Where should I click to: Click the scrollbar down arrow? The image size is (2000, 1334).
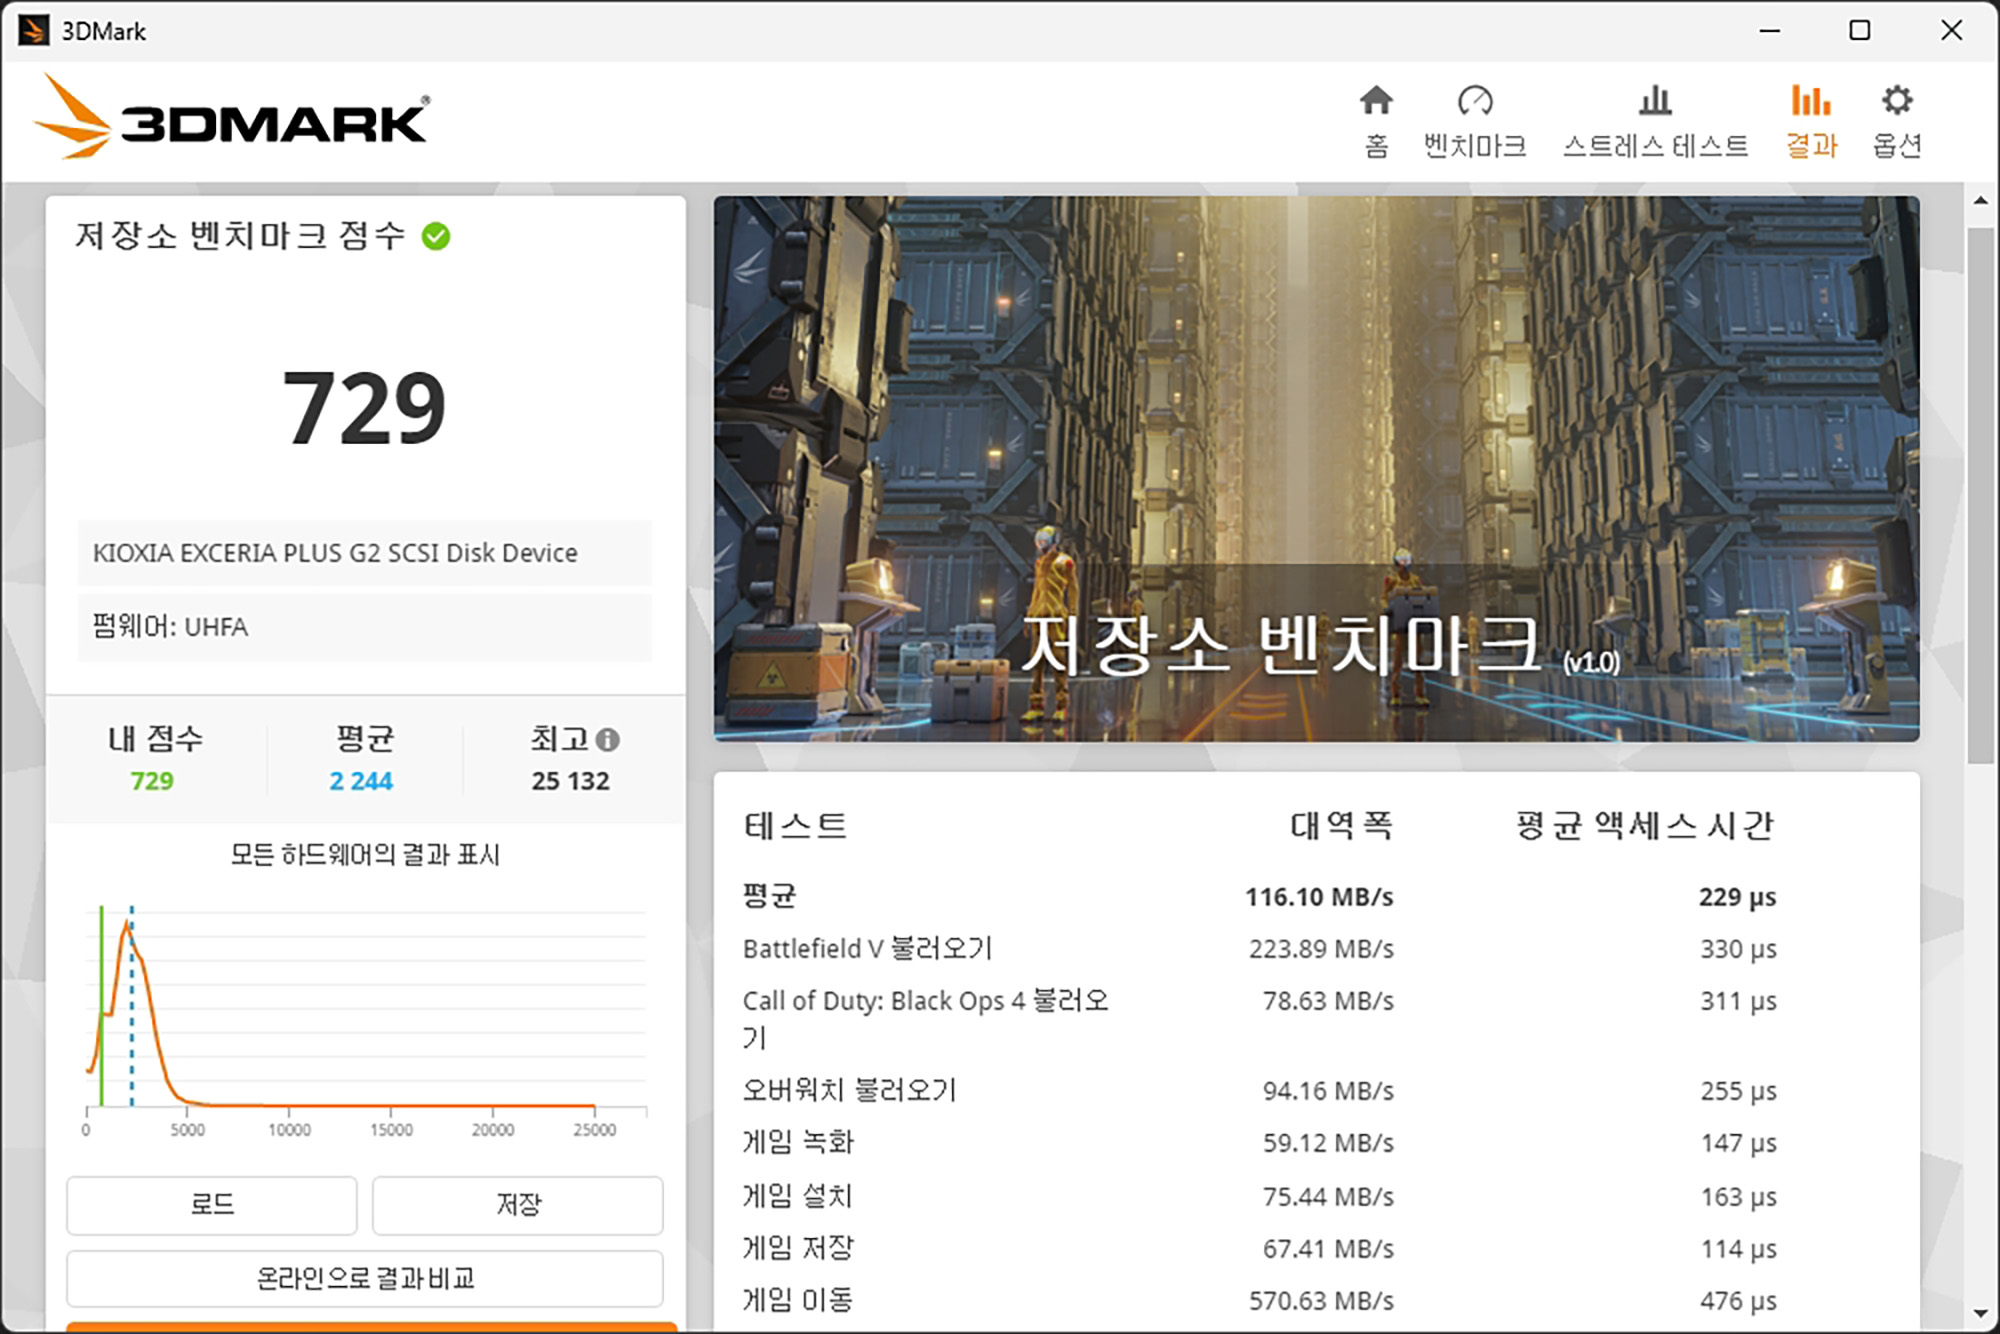[1980, 1313]
